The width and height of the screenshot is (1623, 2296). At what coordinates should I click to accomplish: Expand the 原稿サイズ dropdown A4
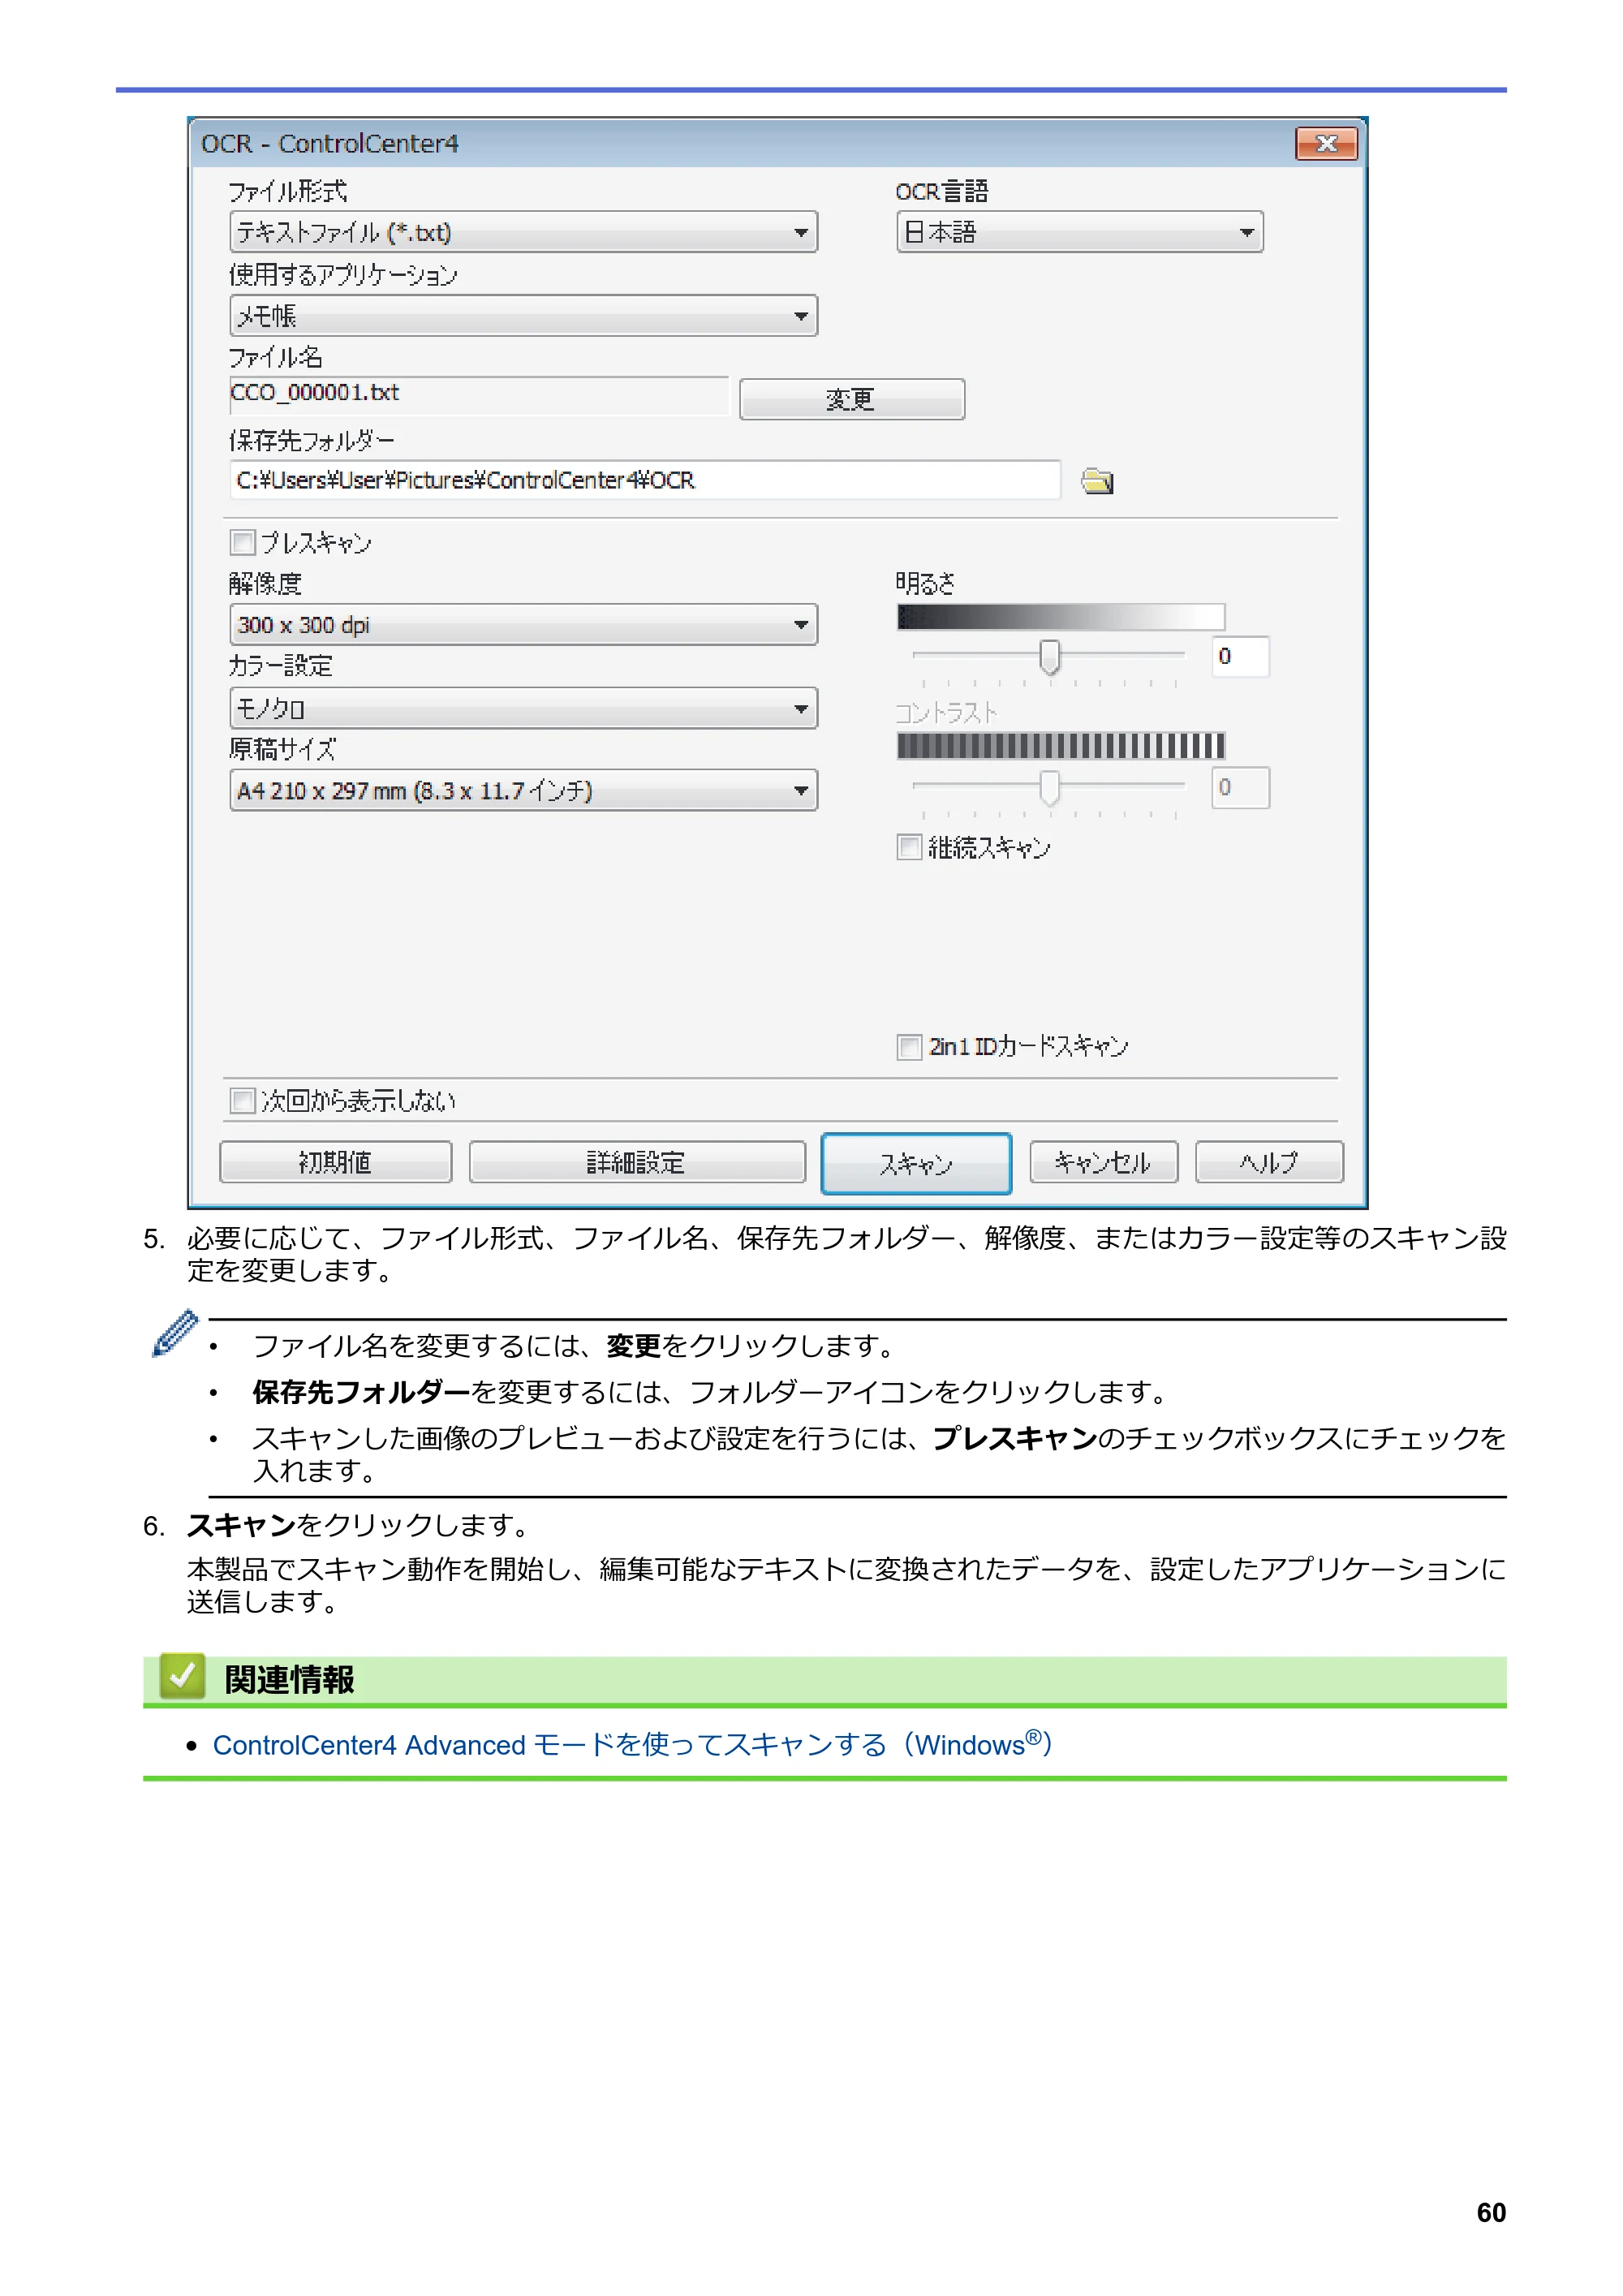pos(523,790)
